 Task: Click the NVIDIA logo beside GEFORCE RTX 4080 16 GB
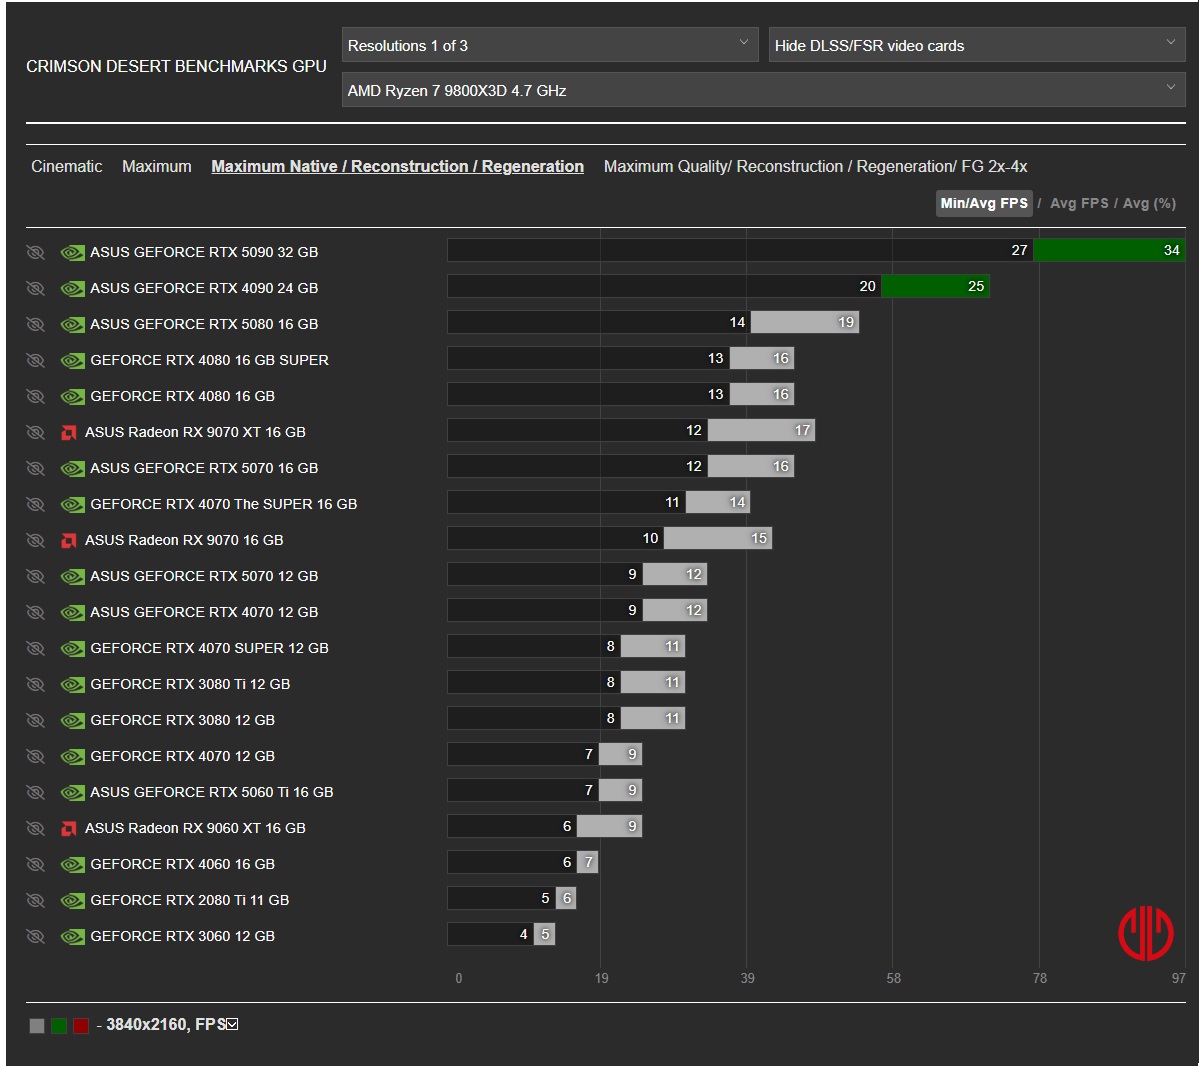pyautogui.click(x=73, y=396)
